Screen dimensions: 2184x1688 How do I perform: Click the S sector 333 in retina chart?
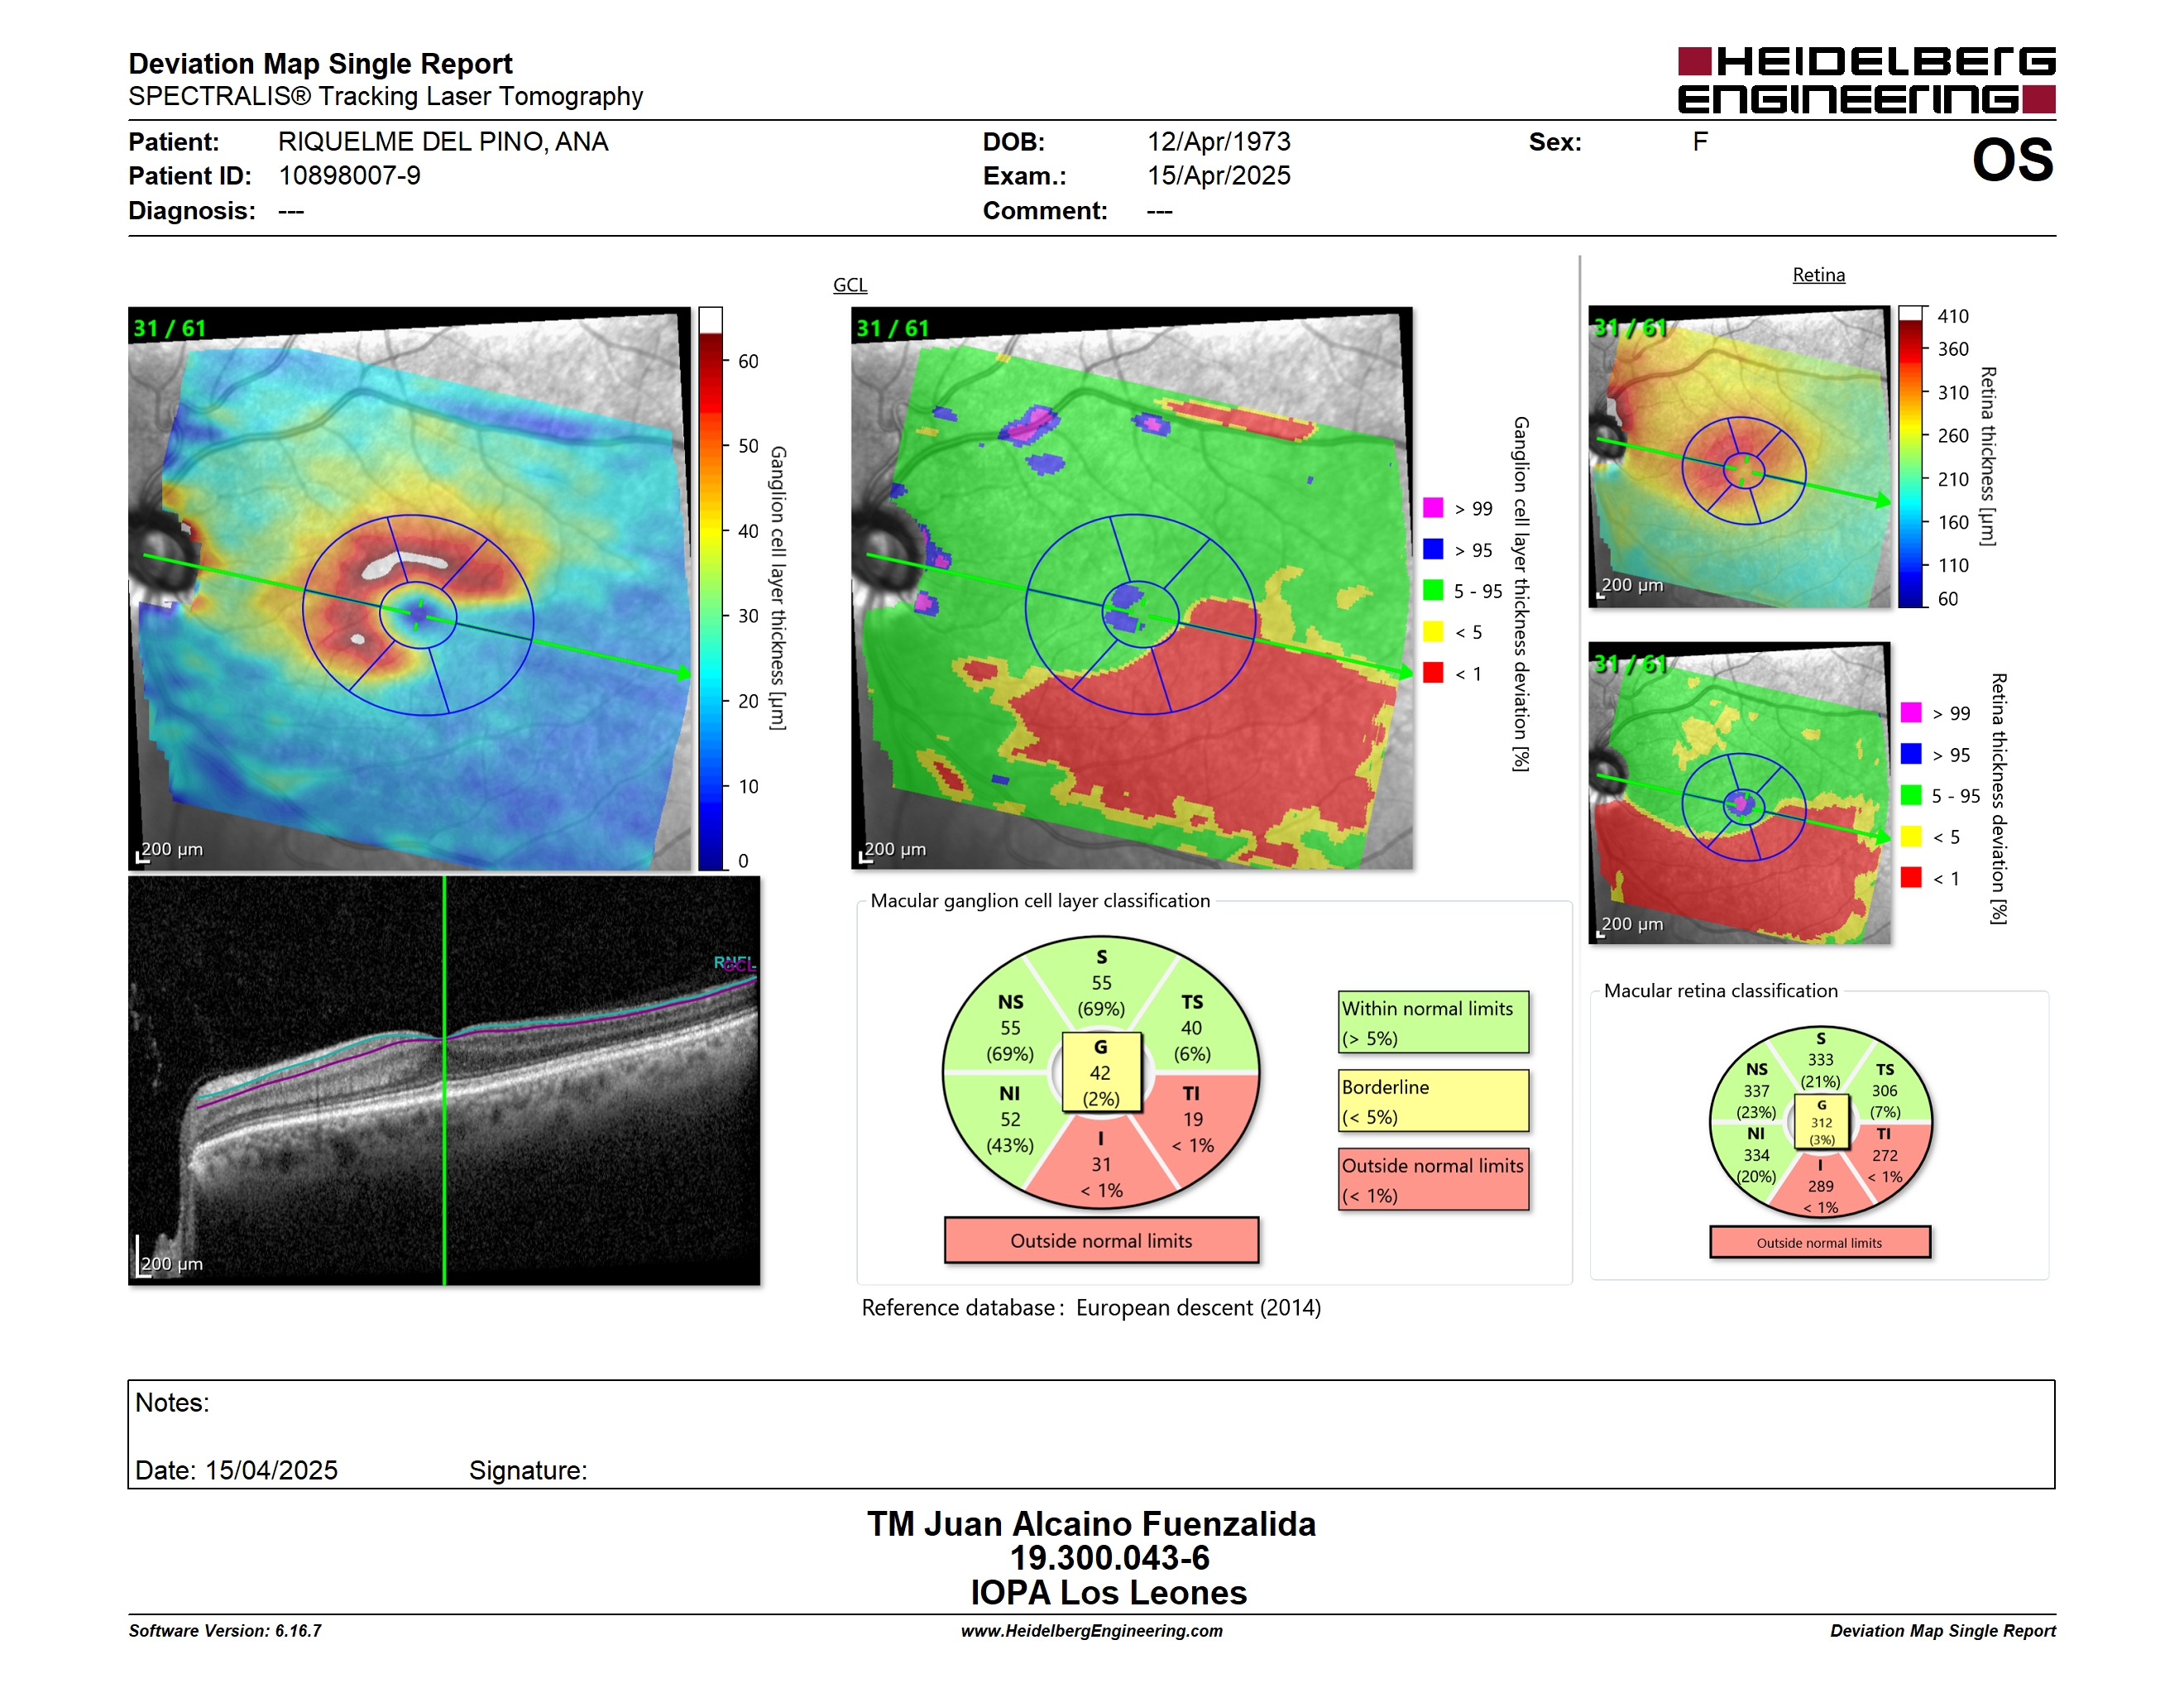pyautogui.click(x=1820, y=1060)
